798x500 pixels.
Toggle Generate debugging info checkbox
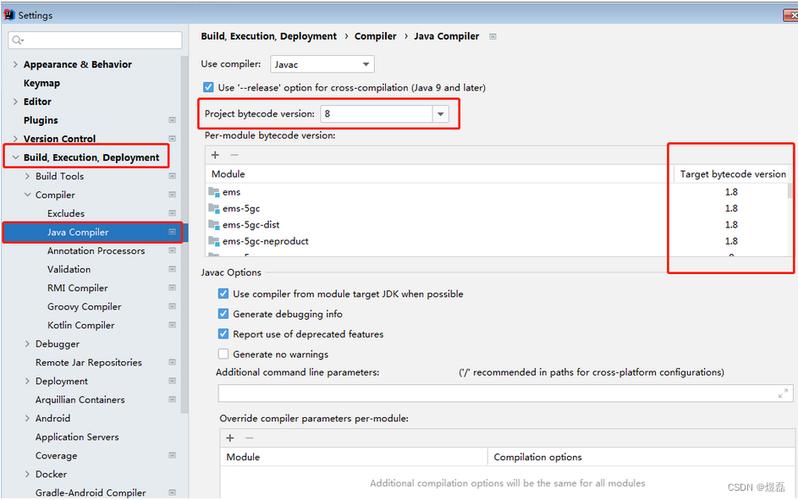coord(224,314)
